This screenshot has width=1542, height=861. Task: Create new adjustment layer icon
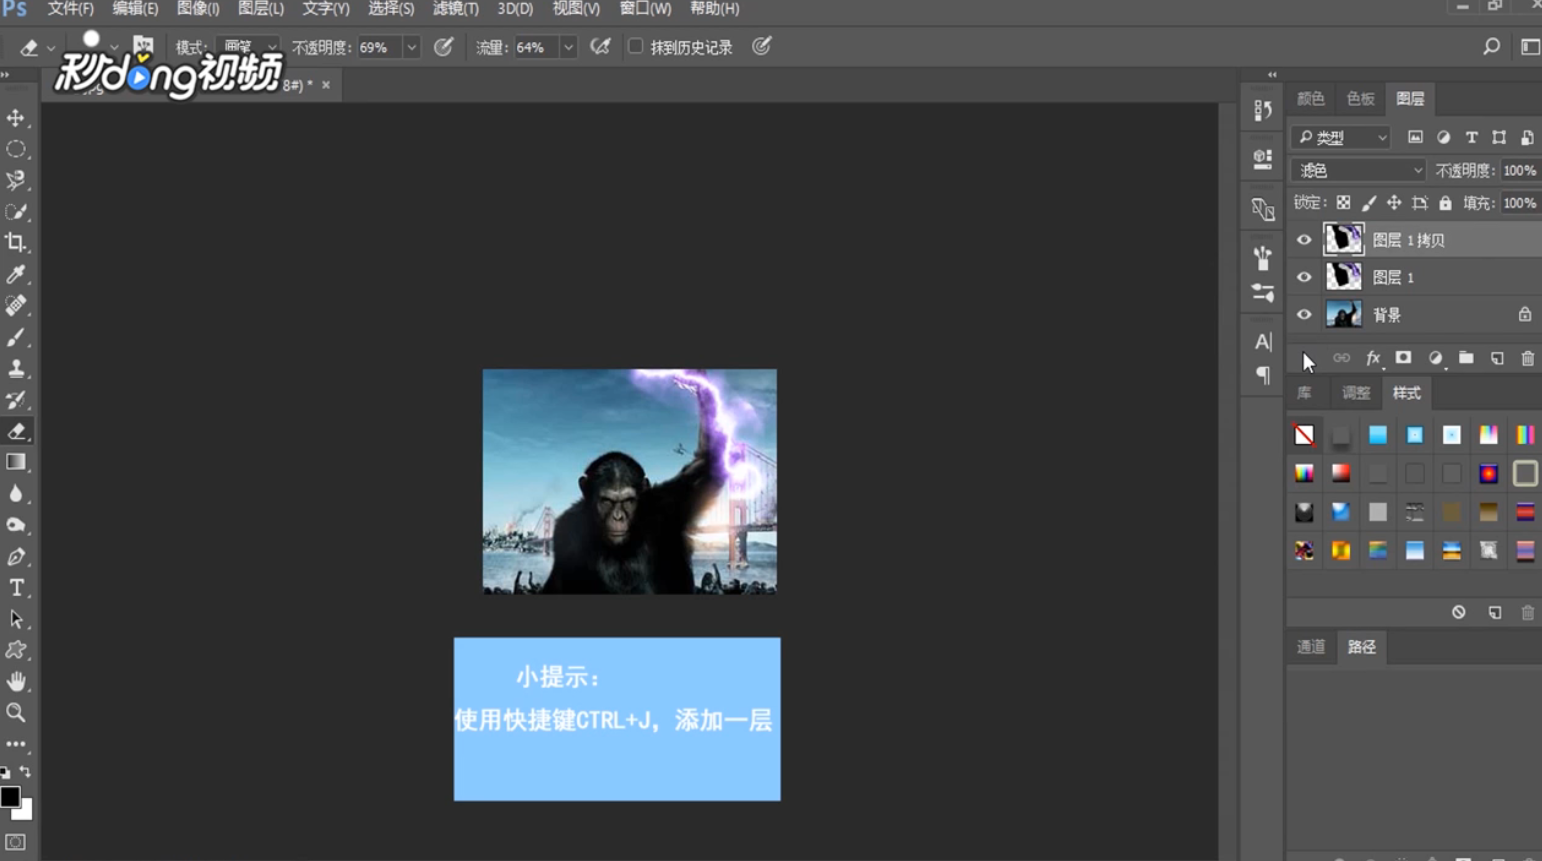pyautogui.click(x=1435, y=358)
